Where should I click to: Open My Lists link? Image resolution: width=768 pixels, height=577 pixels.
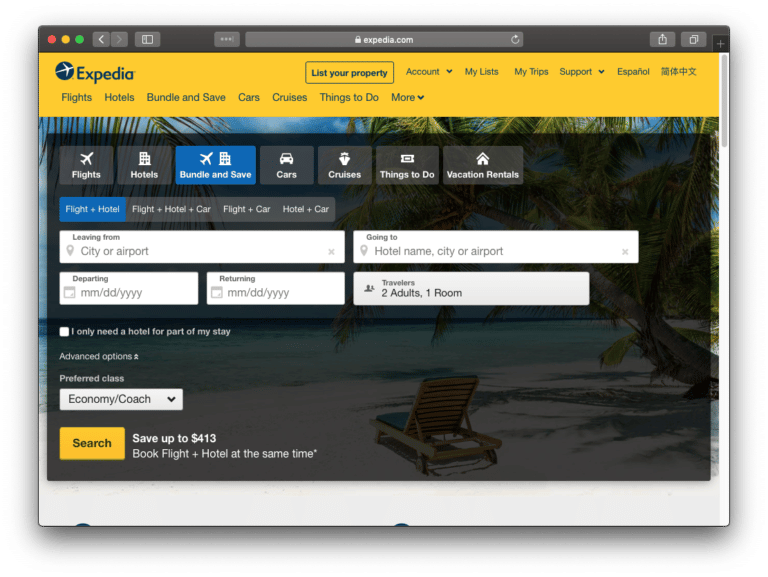pos(481,72)
